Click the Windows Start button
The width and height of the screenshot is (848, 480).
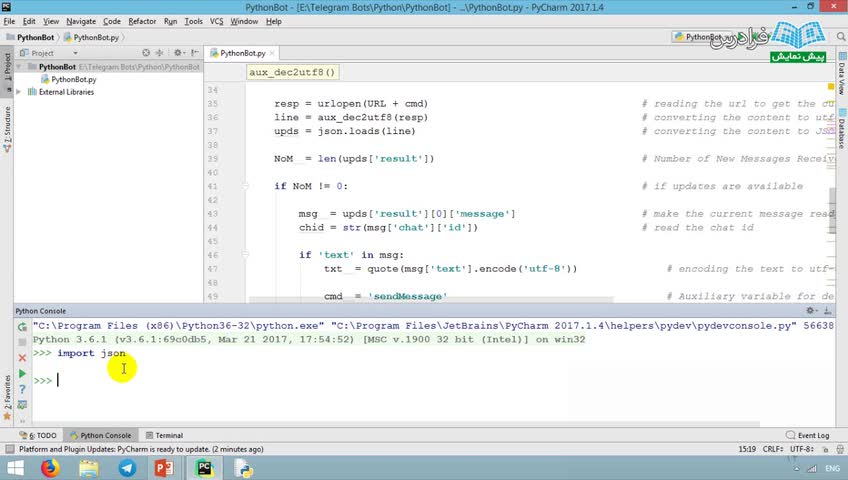click(15, 468)
